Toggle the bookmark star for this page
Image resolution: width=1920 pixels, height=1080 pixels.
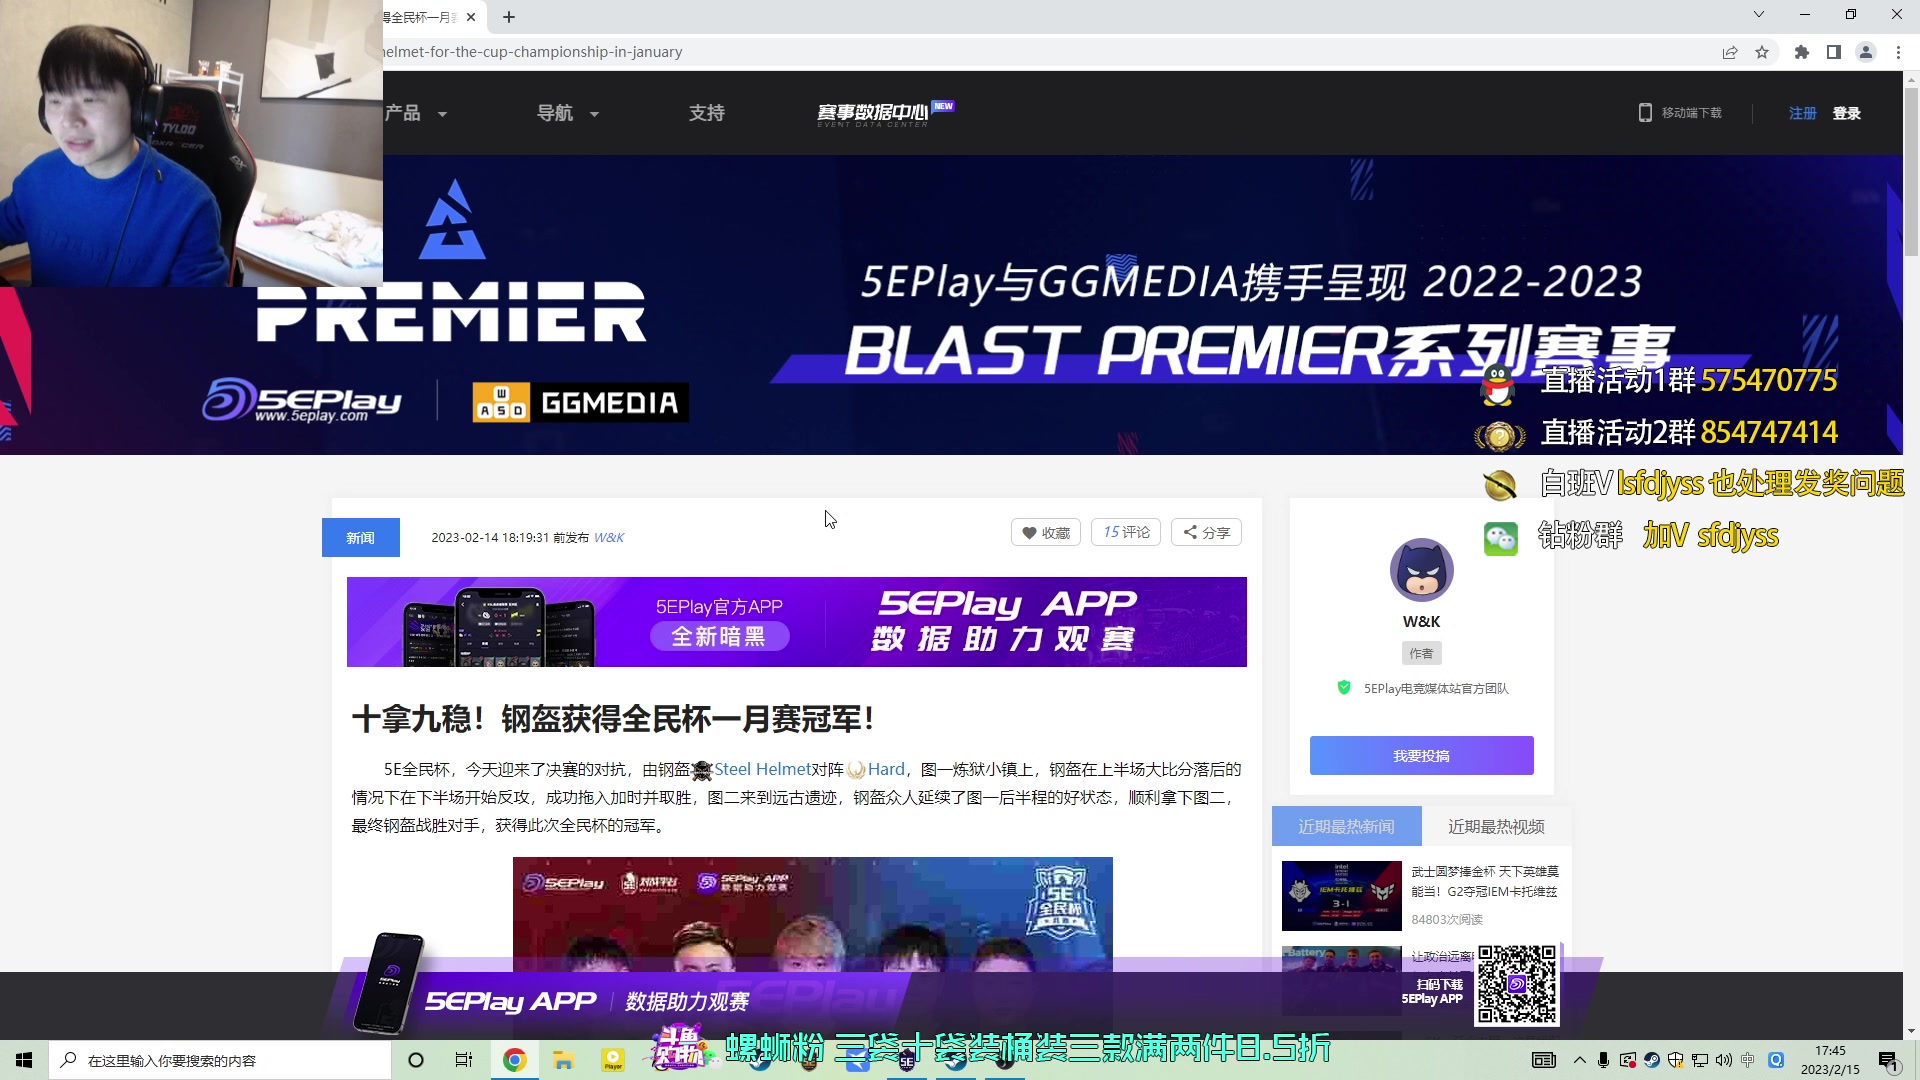pos(1763,52)
